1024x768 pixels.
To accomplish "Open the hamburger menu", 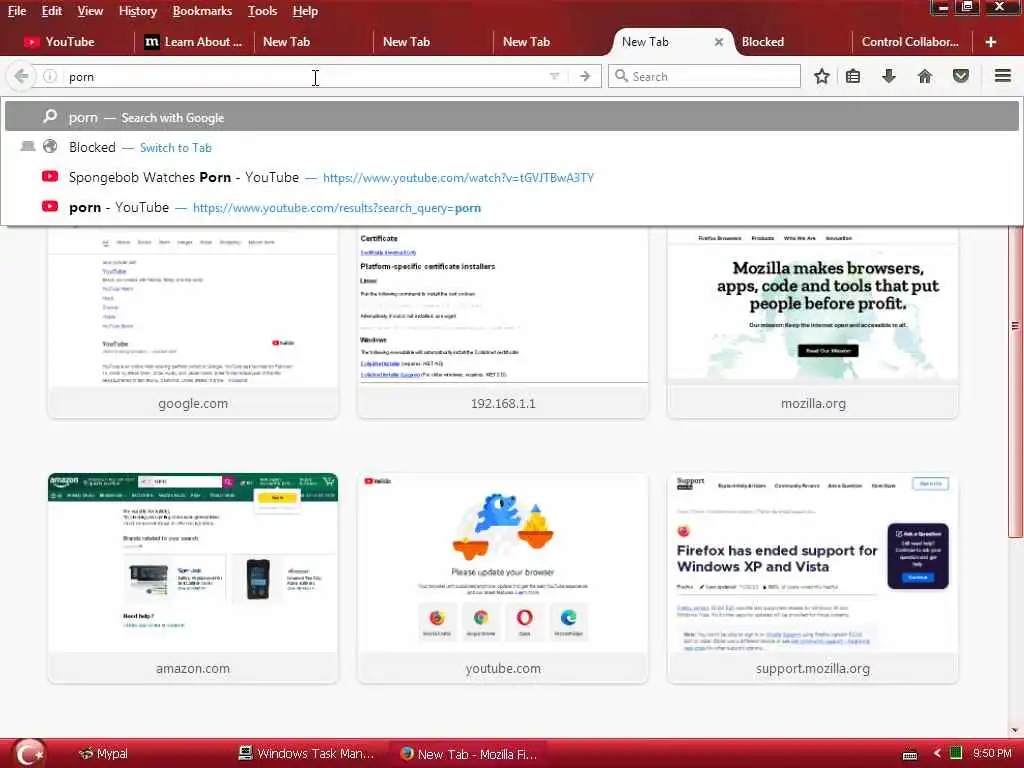I will (x=1003, y=76).
